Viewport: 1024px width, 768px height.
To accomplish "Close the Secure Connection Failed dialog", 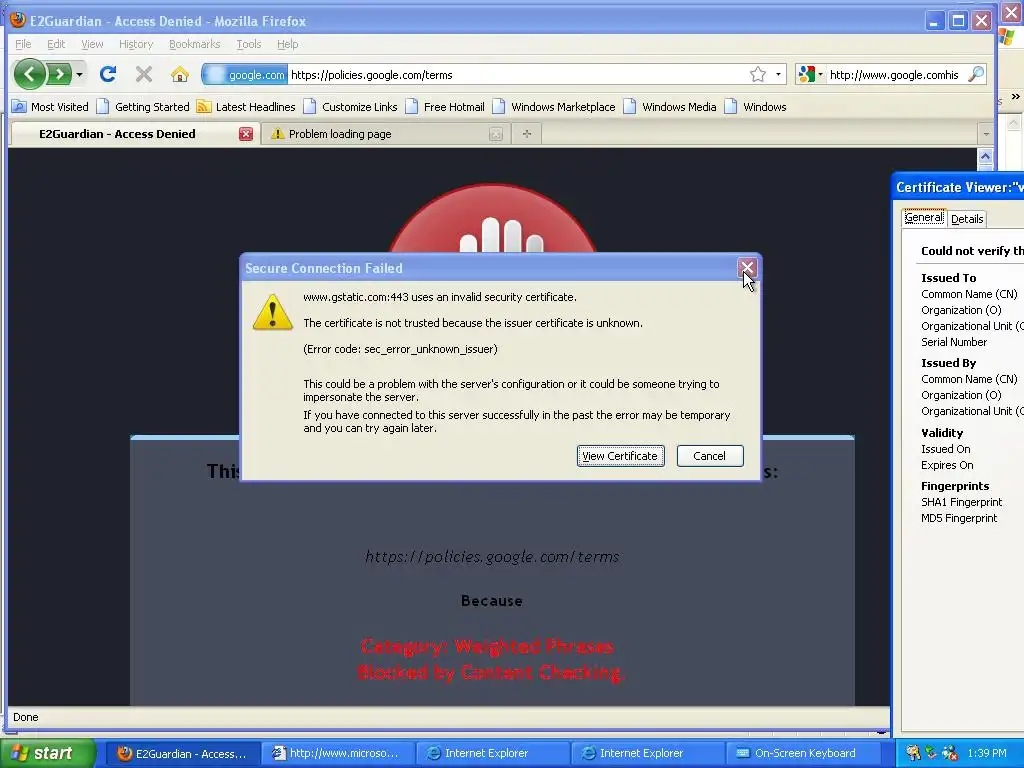I will click(x=746, y=268).
